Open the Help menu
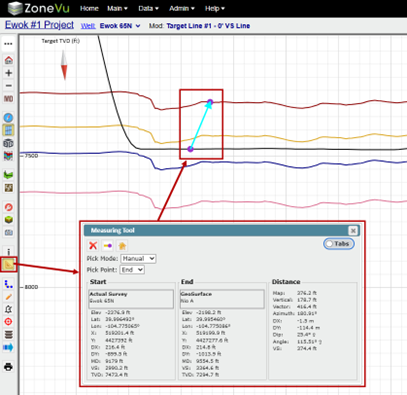Image resolution: width=407 pixels, height=395 pixels. (x=215, y=8)
